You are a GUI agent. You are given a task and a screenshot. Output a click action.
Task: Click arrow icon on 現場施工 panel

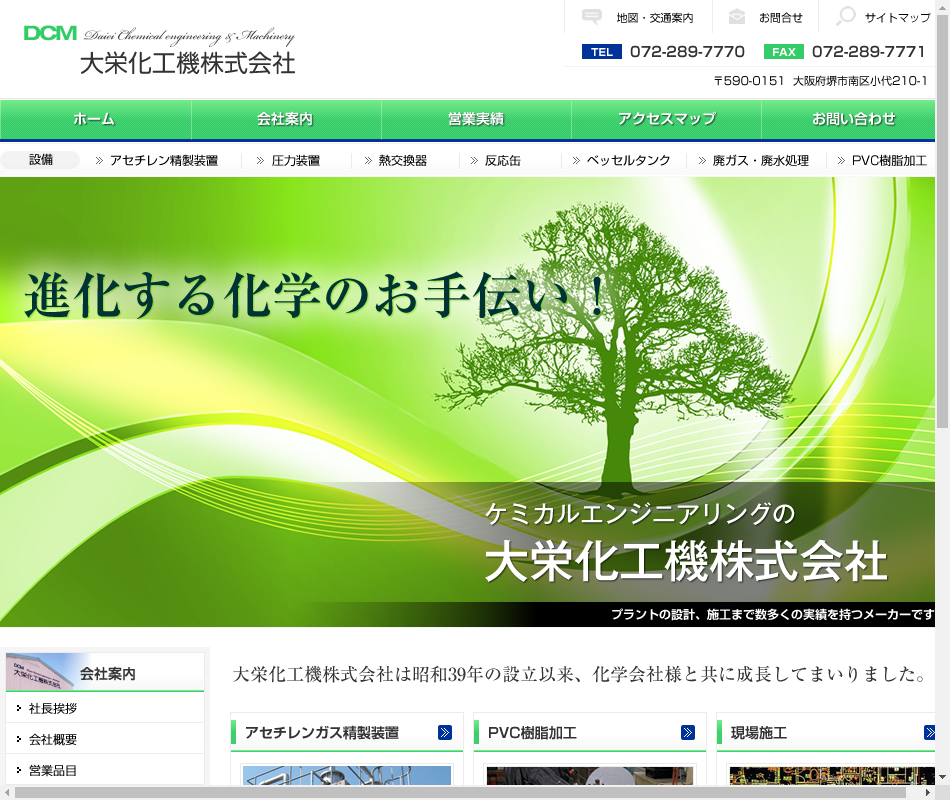click(929, 733)
